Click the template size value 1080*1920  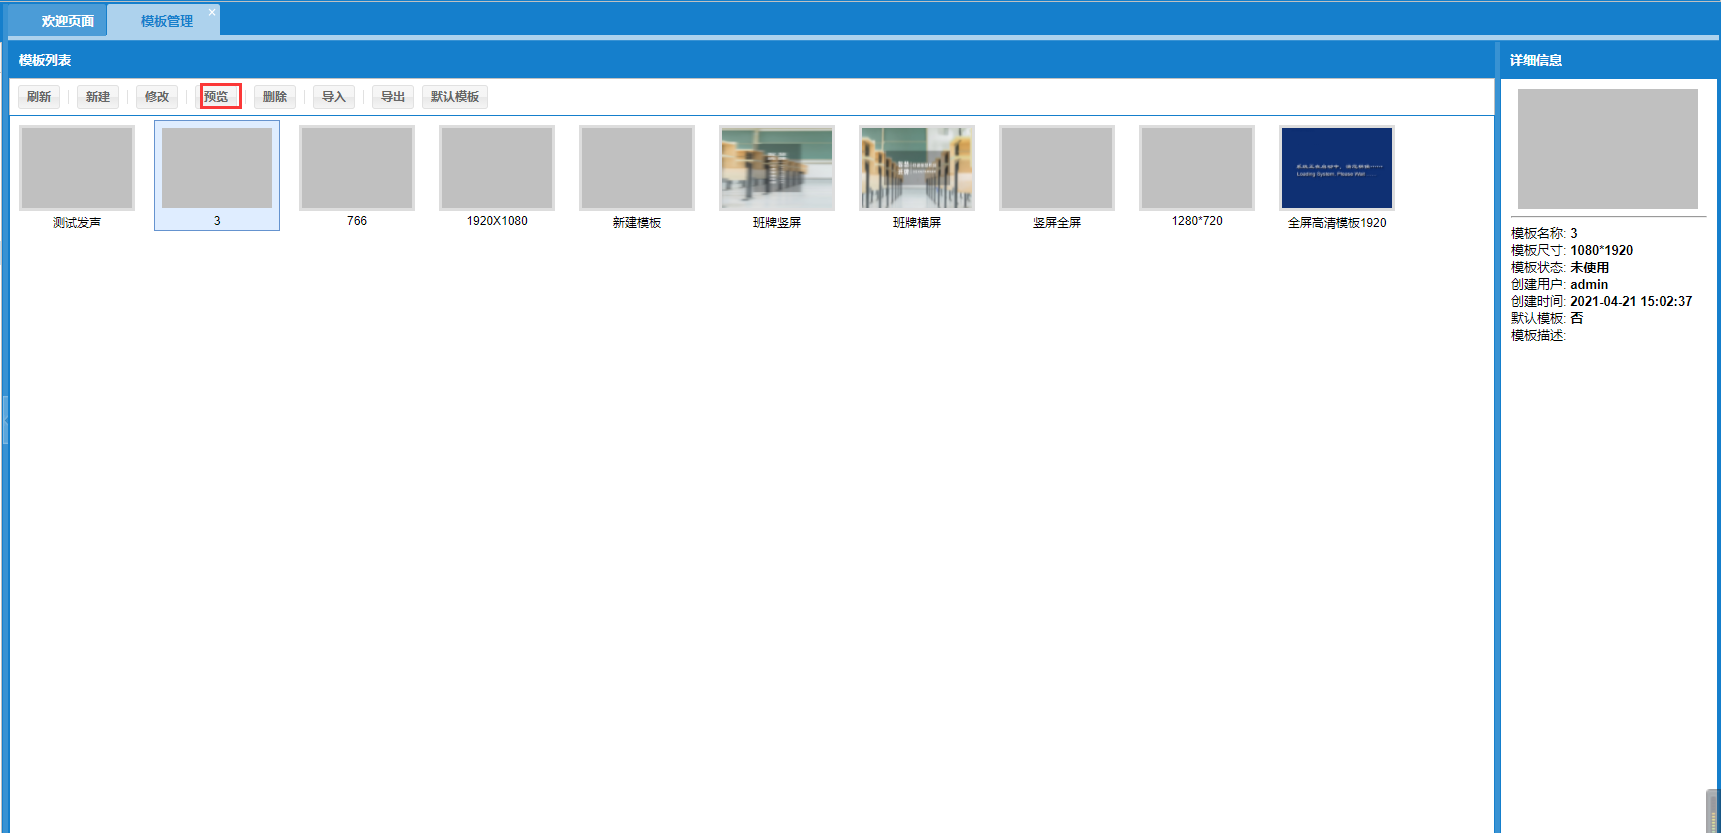tap(1601, 251)
